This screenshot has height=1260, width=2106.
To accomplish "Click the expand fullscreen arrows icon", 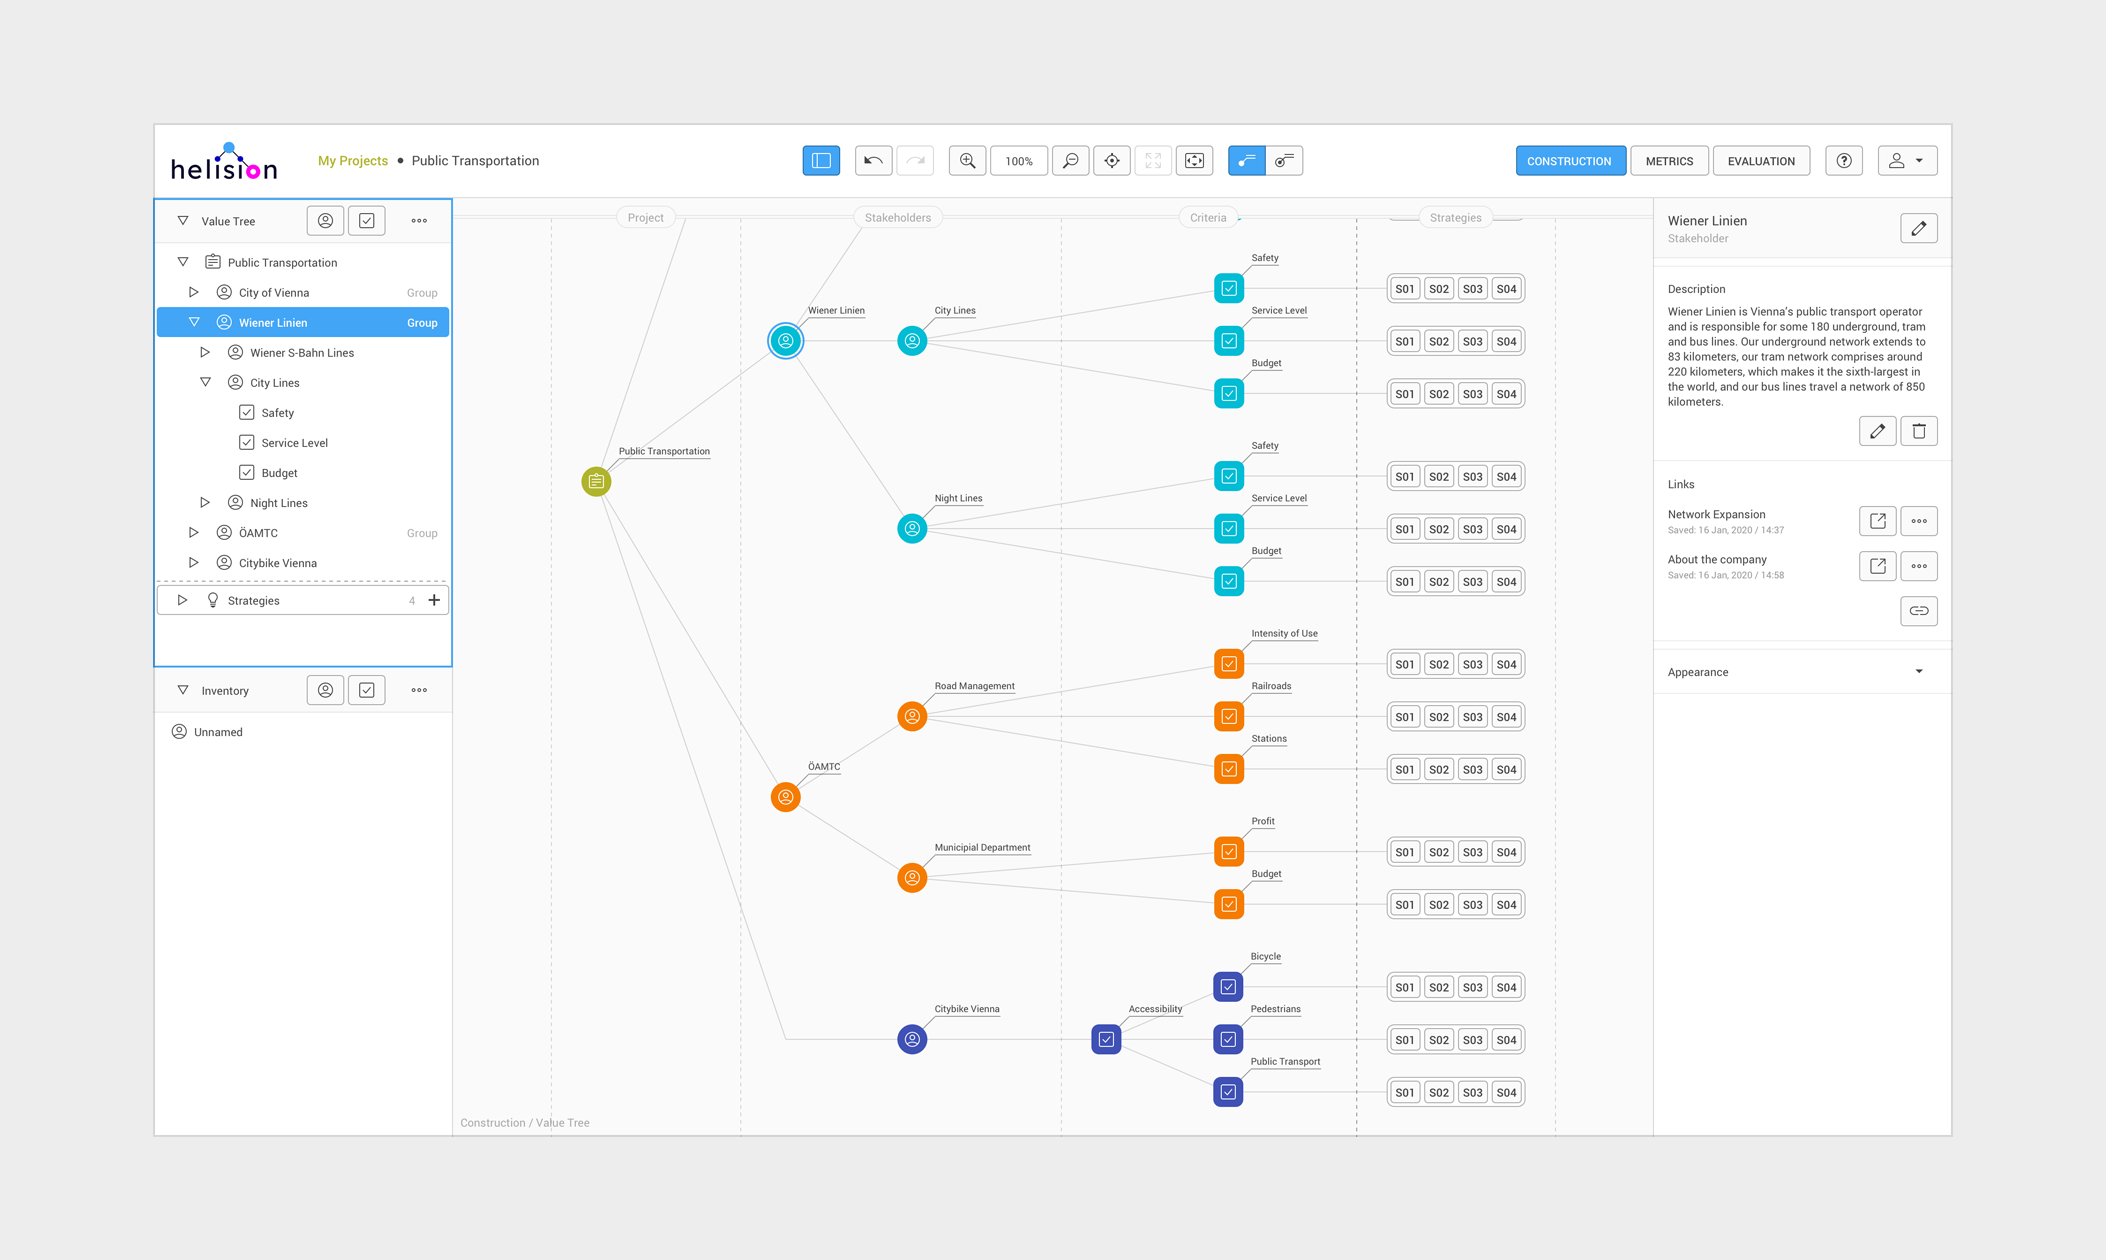I will click(x=1153, y=161).
